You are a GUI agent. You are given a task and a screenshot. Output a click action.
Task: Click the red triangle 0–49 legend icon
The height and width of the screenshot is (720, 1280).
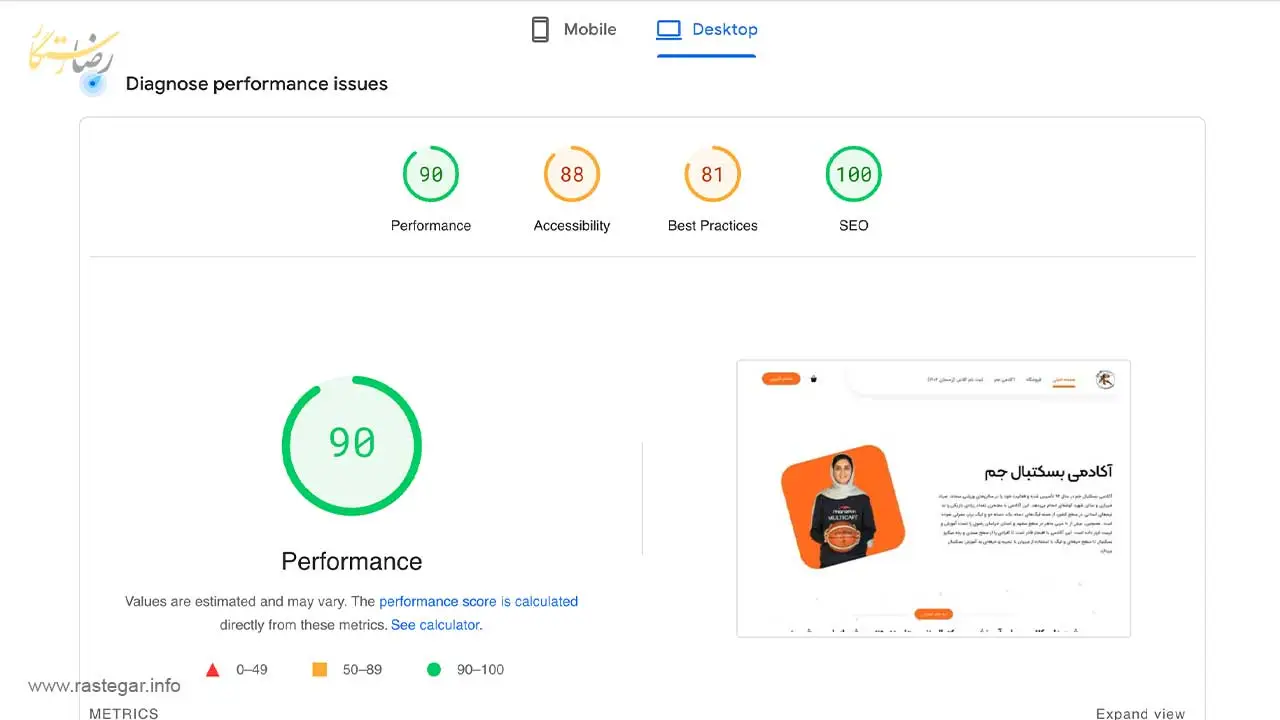pos(212,670)
